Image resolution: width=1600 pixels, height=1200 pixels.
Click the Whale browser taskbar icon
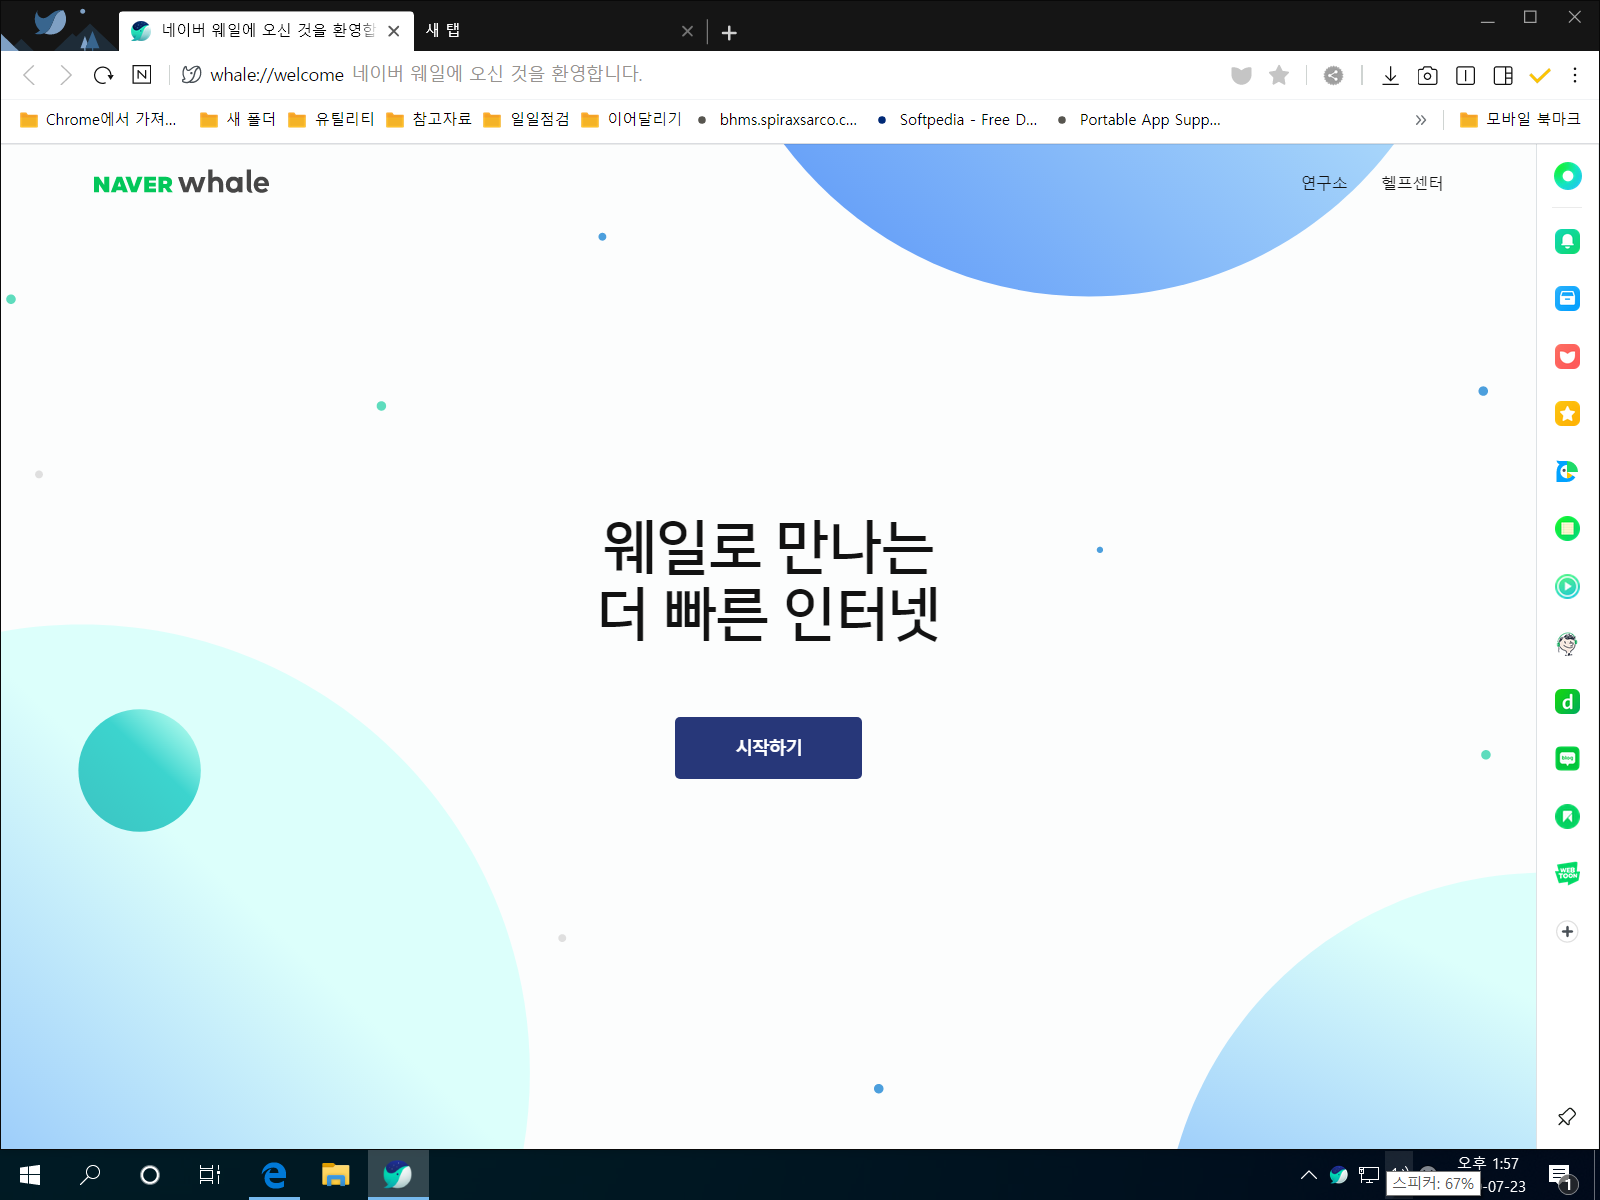point(398,1175)
